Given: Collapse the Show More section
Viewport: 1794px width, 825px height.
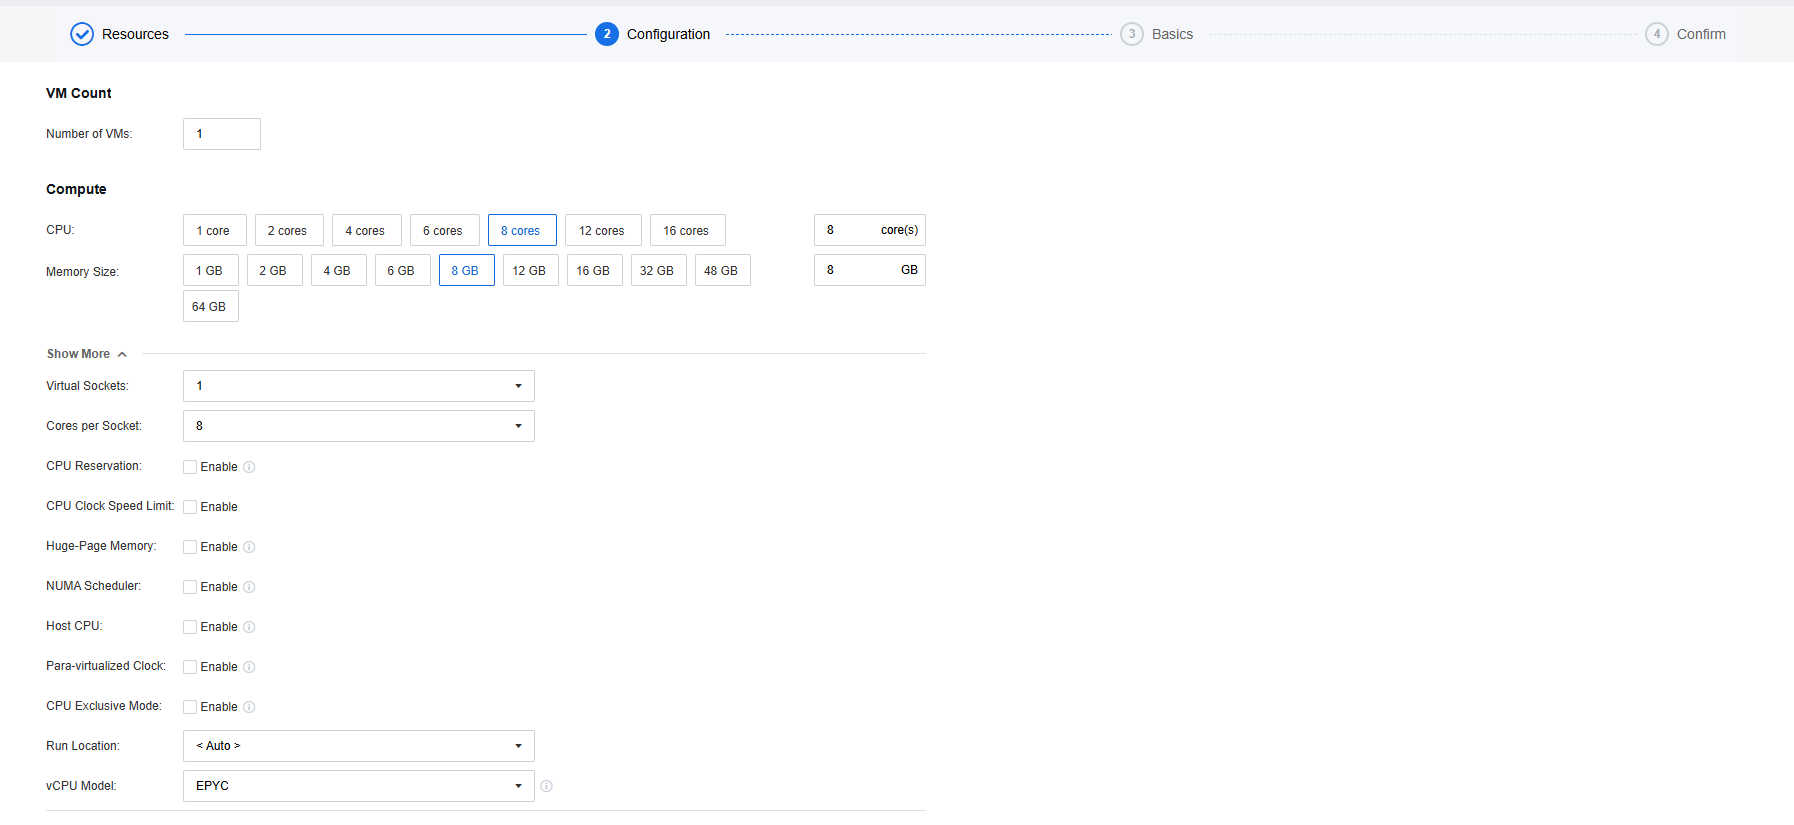Looking at the screenshot, I should (87, 354).
